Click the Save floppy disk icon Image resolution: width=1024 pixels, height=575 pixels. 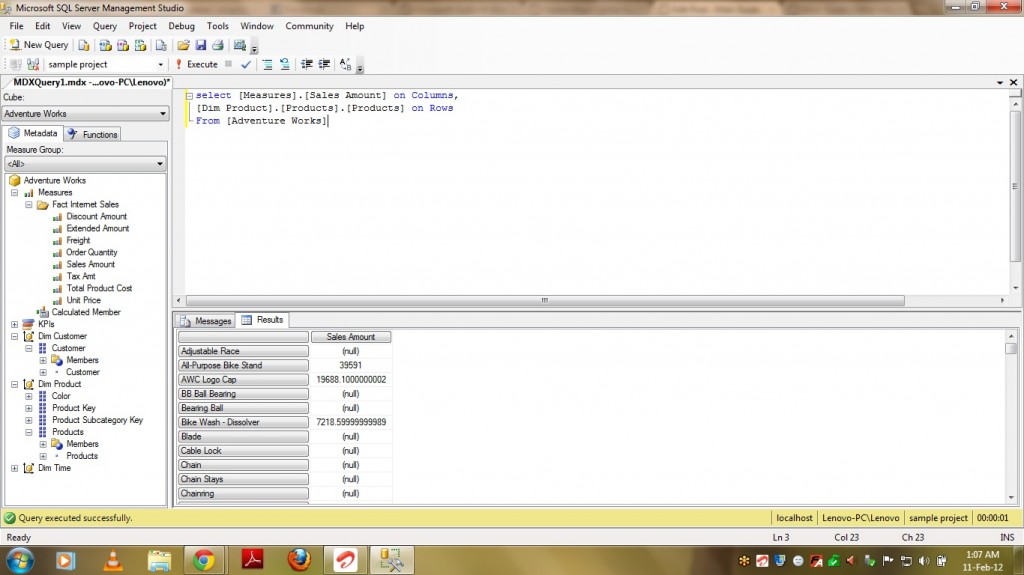(200, 45)
